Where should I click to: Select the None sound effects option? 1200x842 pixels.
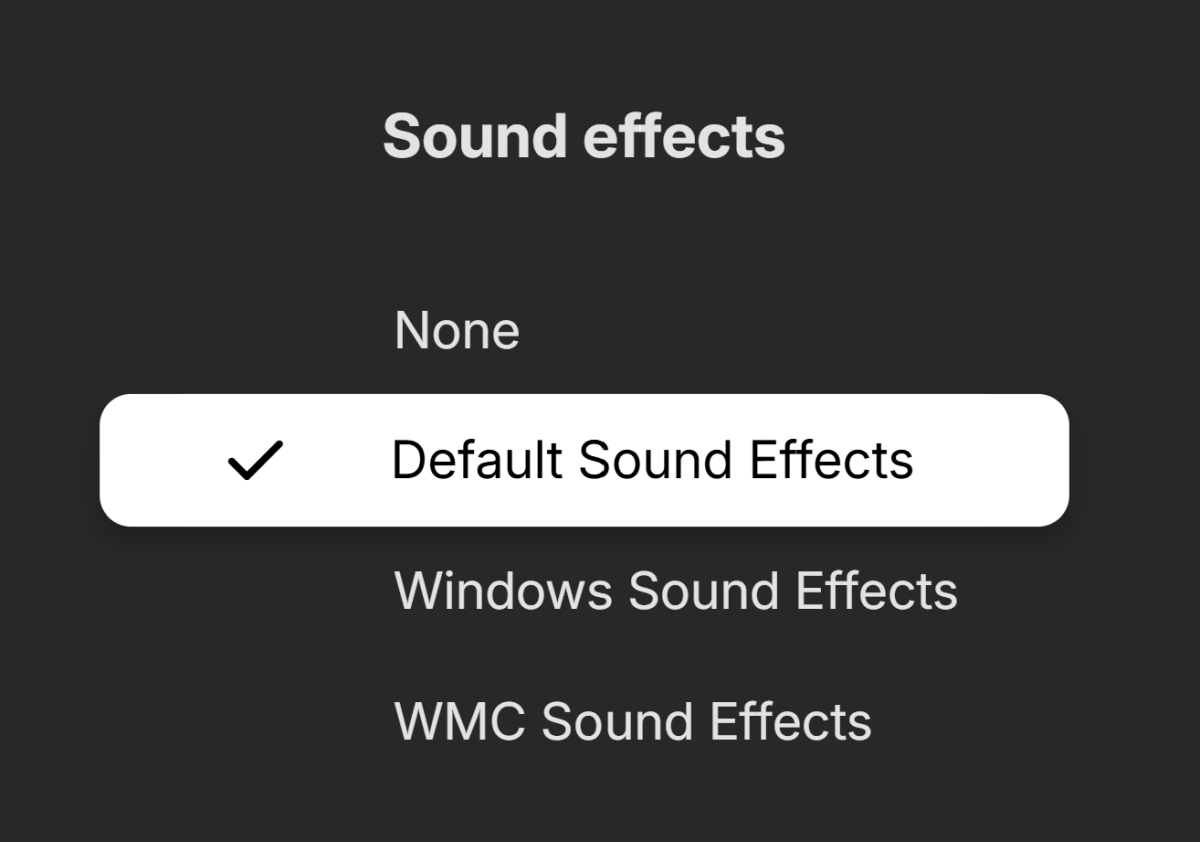[x=457, y=331]
